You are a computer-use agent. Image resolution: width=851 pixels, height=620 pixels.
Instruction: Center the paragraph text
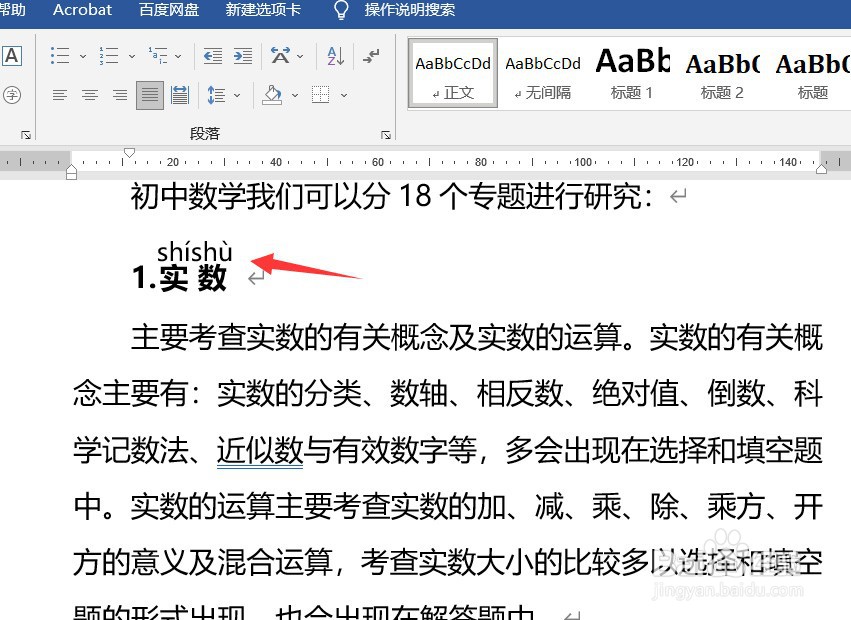pos(90,96)
